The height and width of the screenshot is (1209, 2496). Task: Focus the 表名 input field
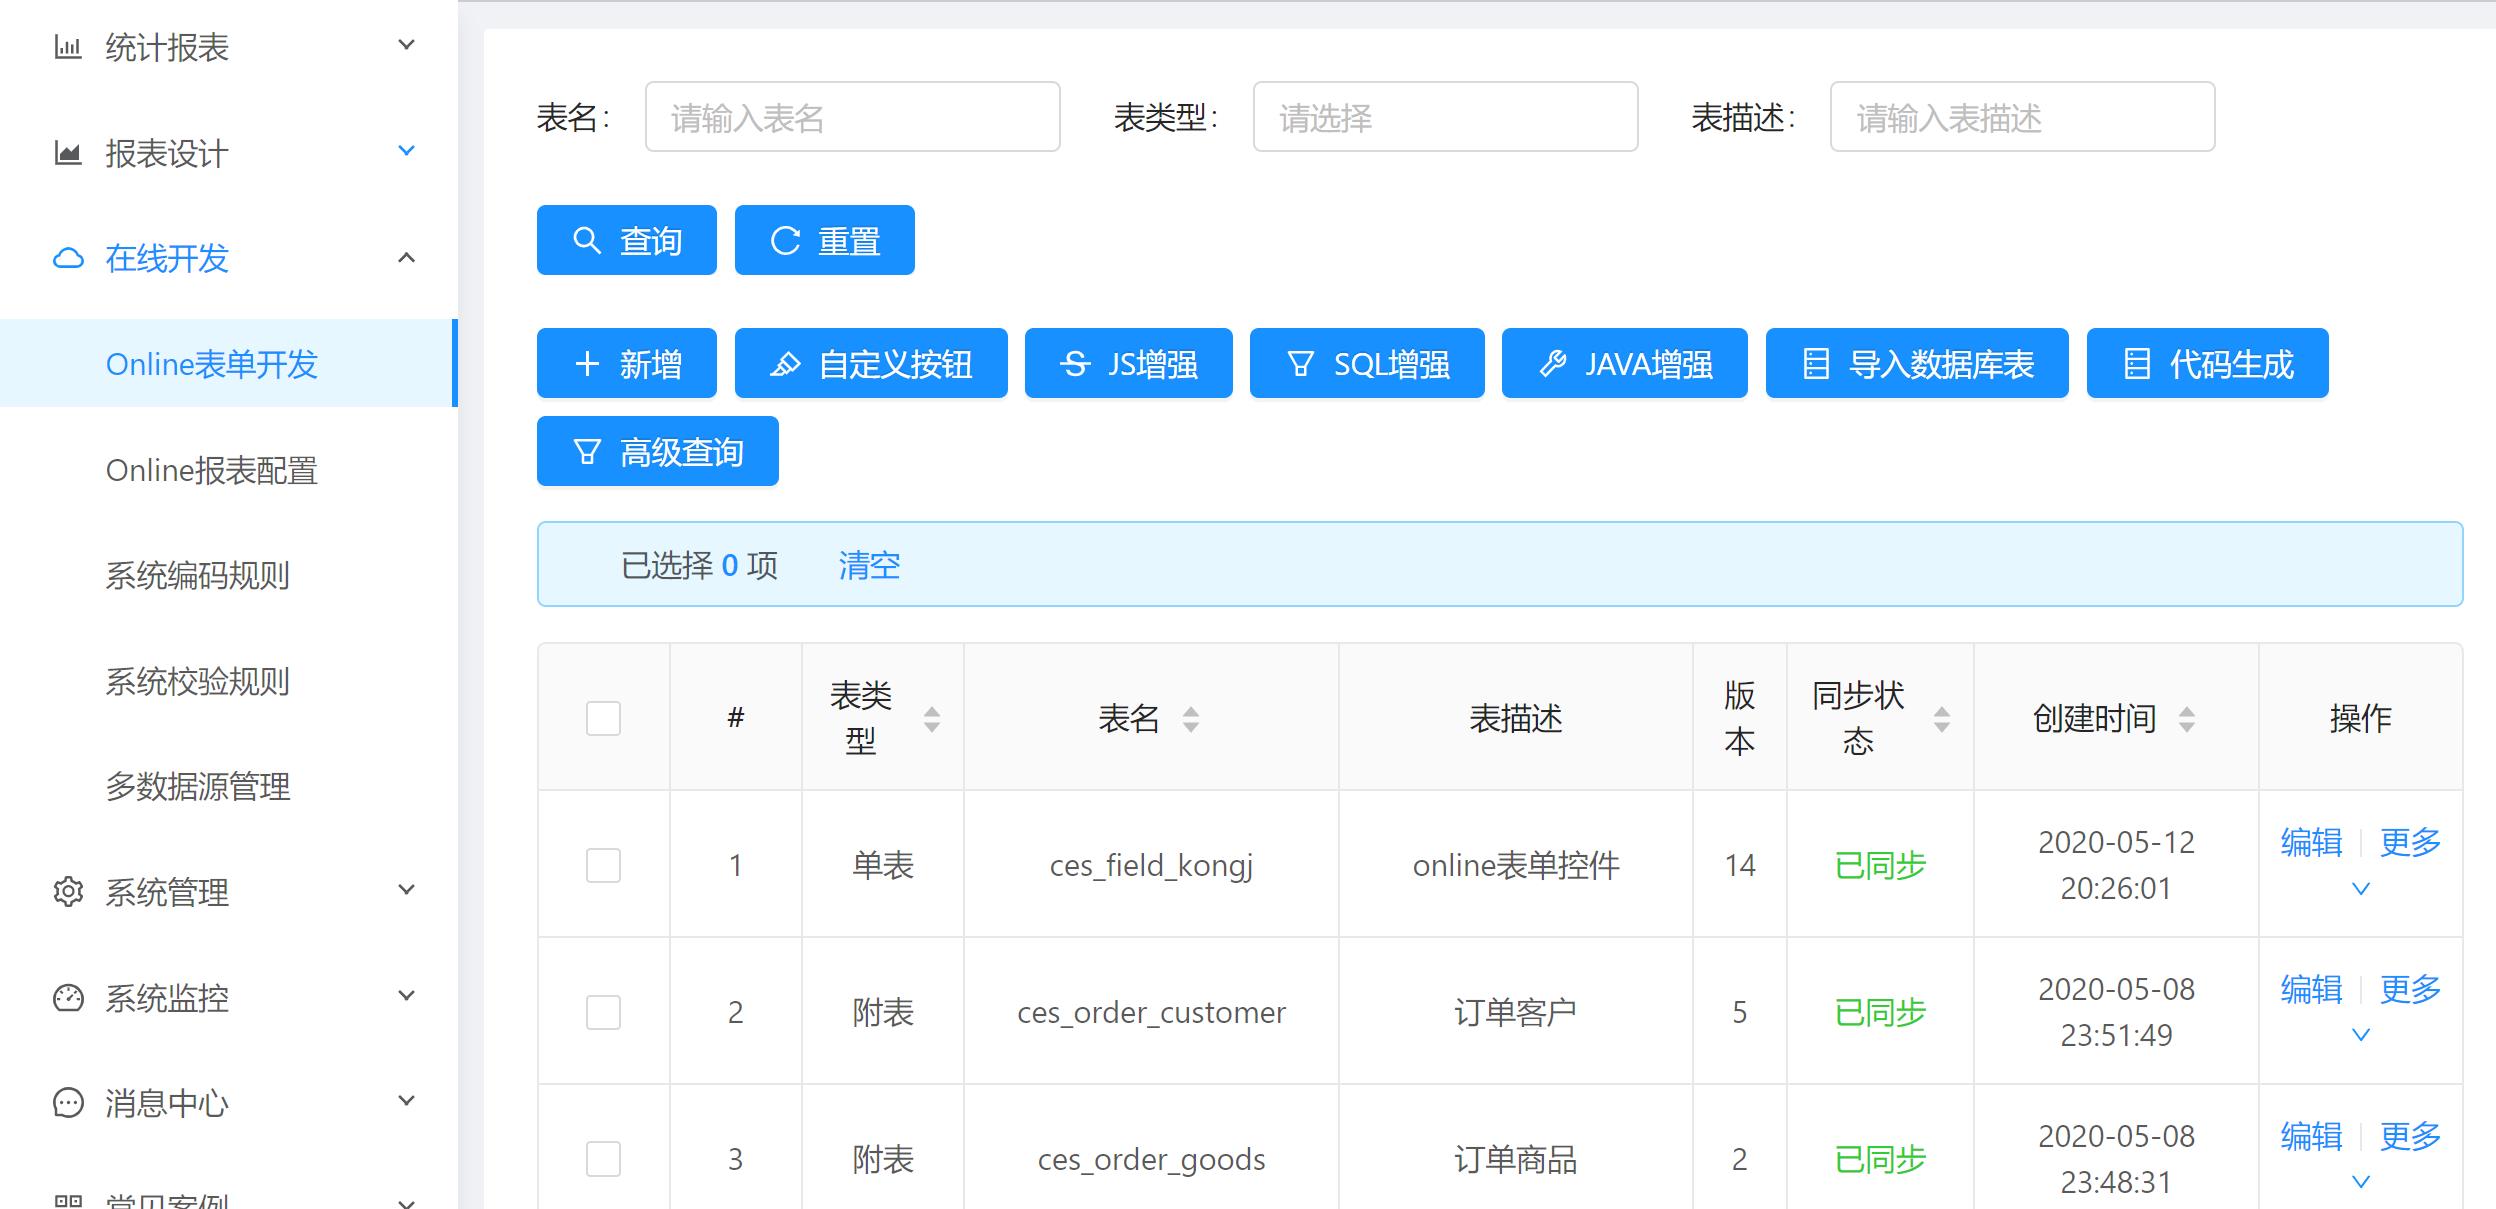(853, 117)
